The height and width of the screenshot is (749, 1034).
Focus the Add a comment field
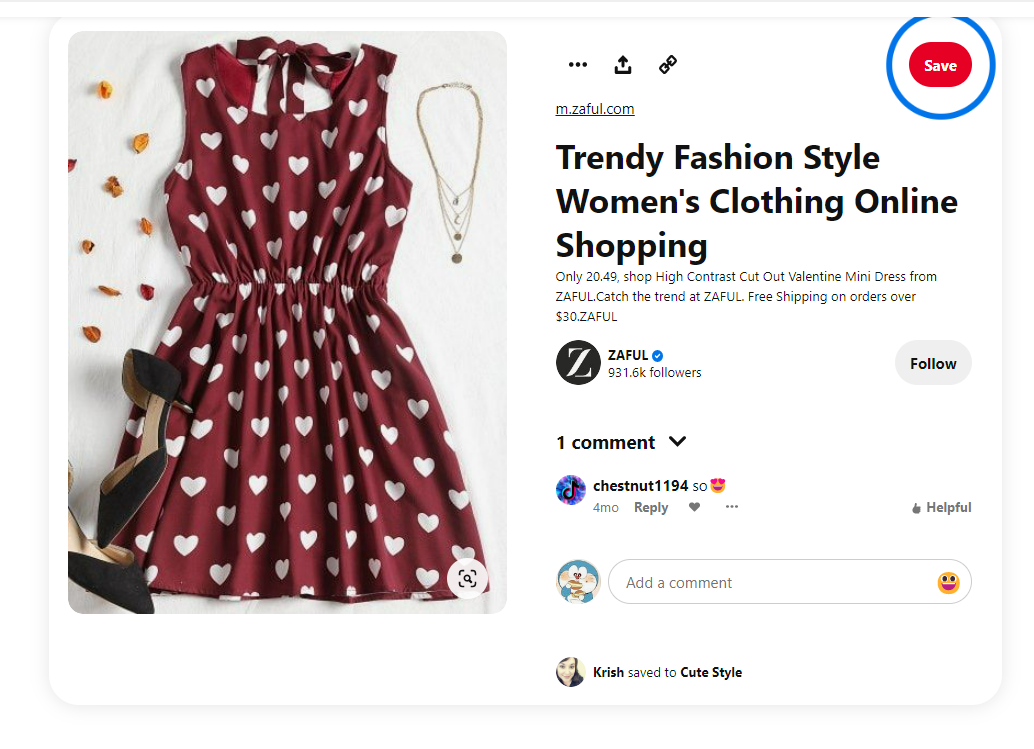click(x=770, y=582)
